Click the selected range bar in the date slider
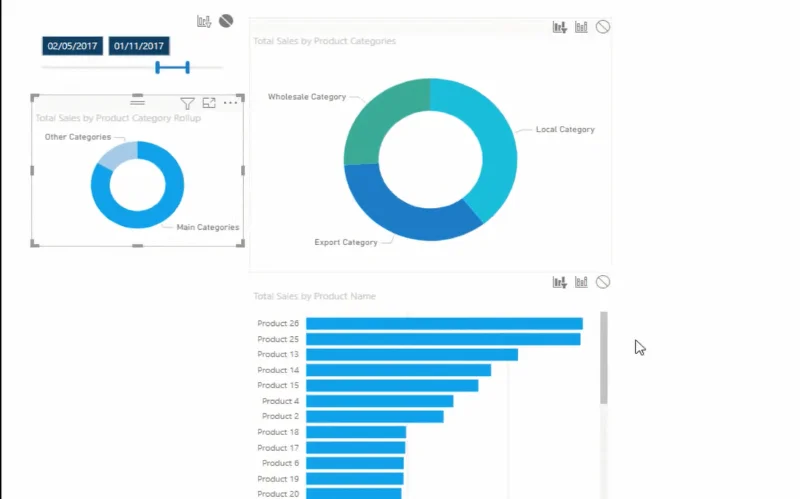This screenshot has width=800, height=499. tap(172, 67)
